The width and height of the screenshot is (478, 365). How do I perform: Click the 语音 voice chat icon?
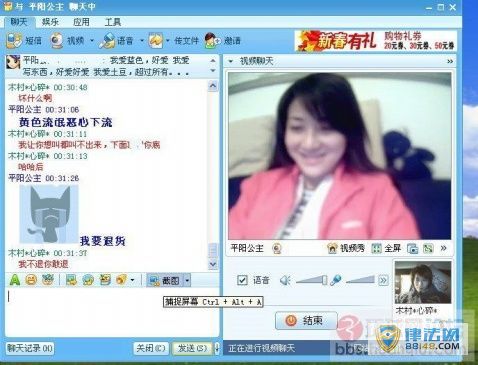click(x=107, y=40)
